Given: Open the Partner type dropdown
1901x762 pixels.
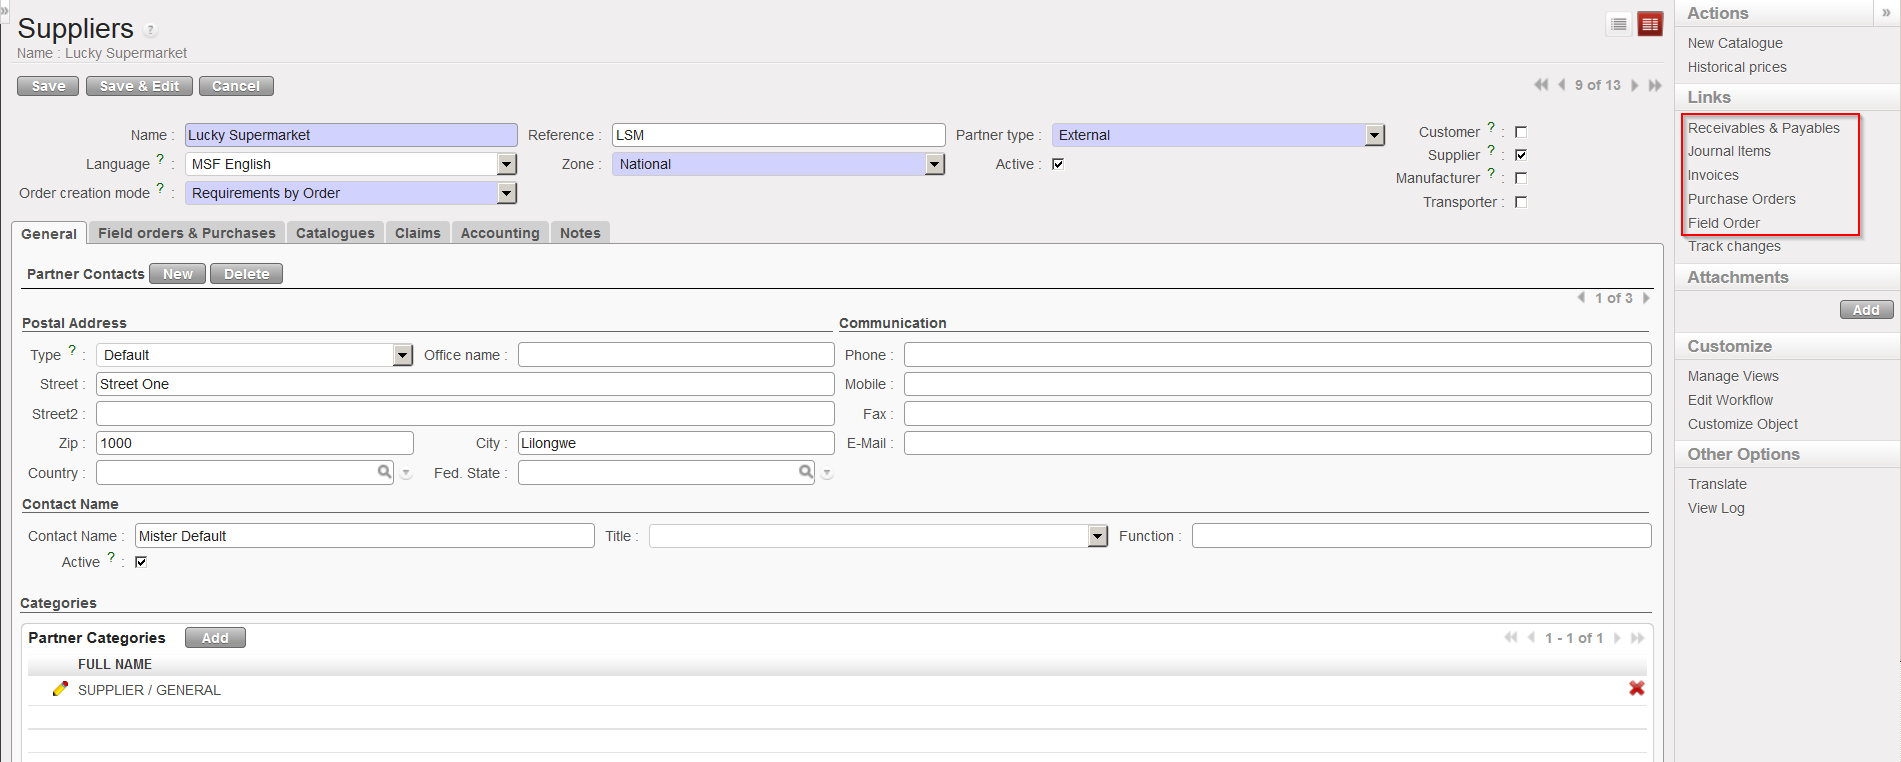Looking at the screenshot, I should pyautogui.click(x=1375, y=135).
